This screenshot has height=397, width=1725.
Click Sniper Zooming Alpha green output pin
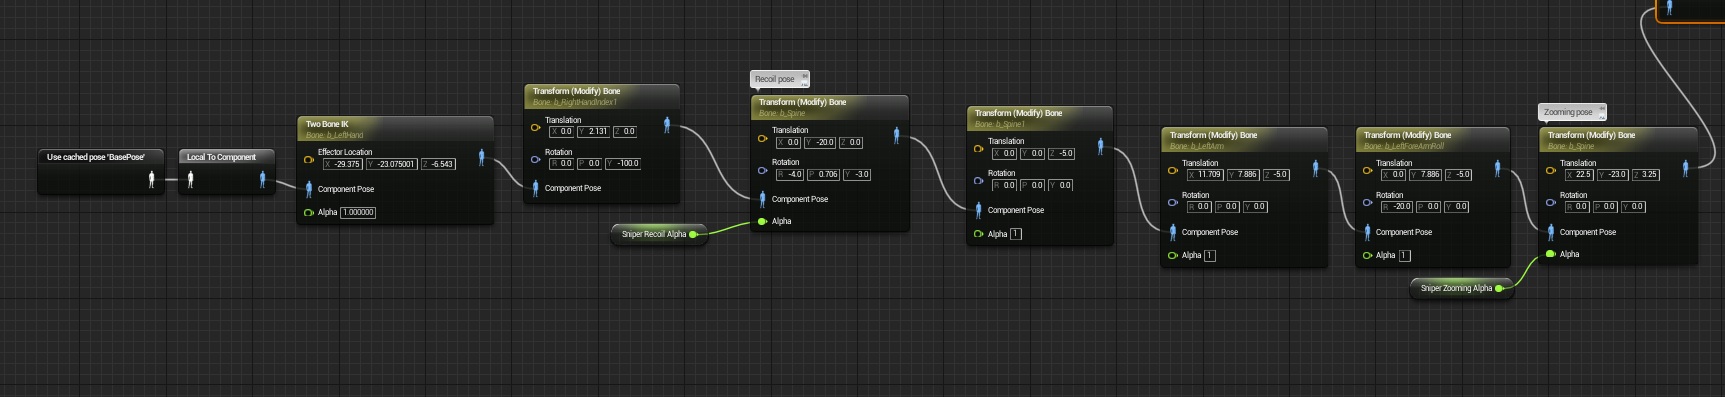coord(1499,288)
